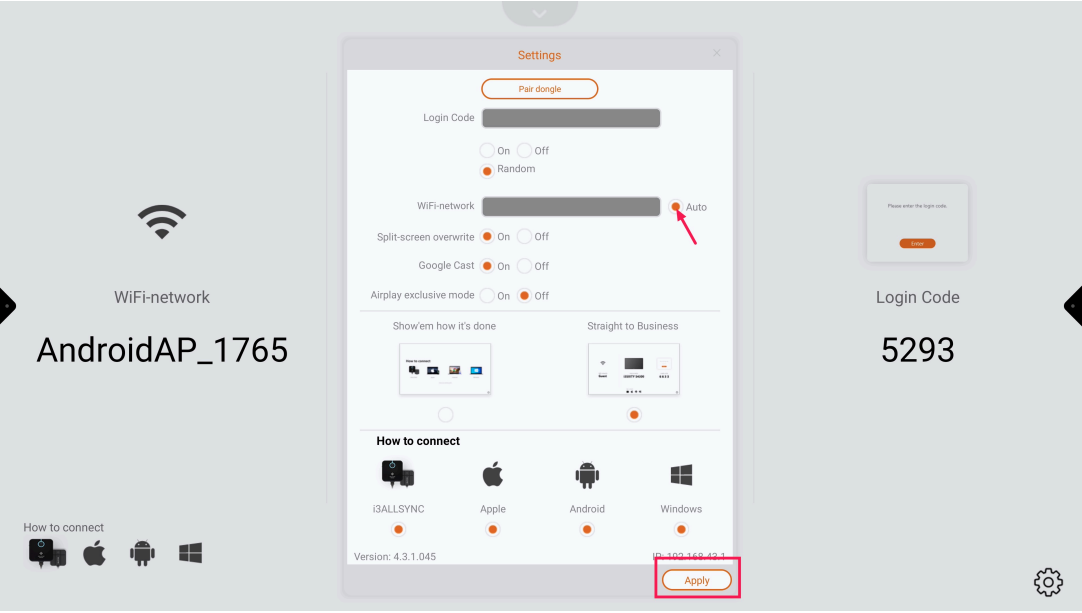This screenshot has width=1082, height=613.
Task: Select the Apple icon at bottom-left corner
Action: (x=95, y=553)
